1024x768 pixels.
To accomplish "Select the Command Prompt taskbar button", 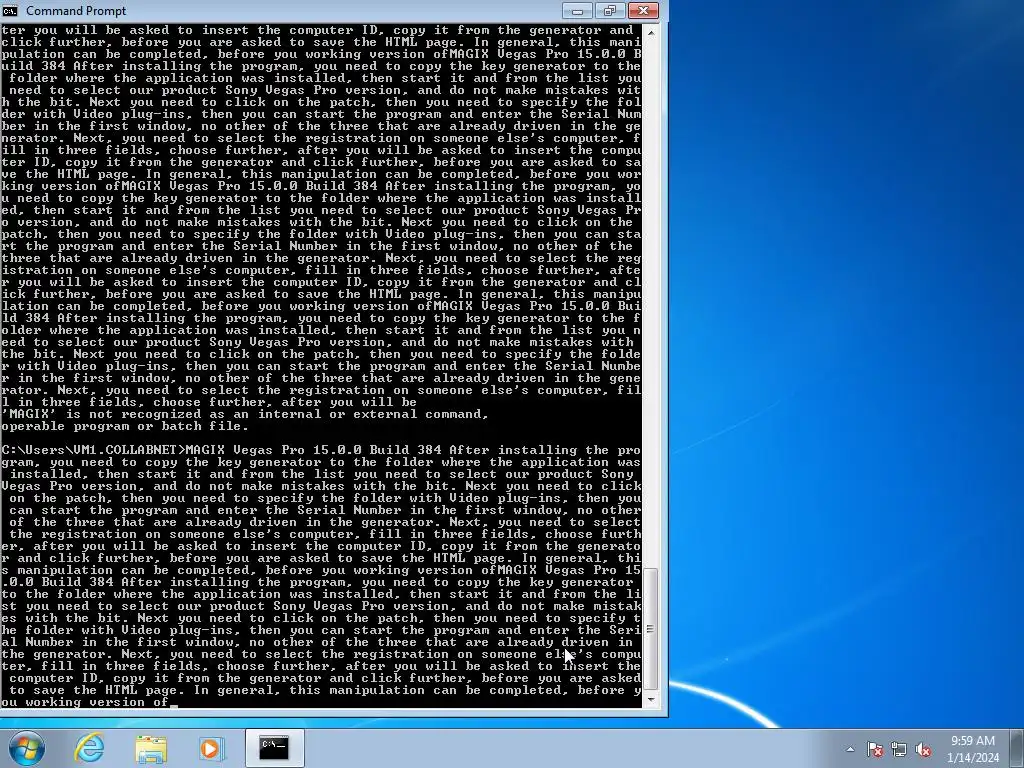I will pyautogui.click(x=274, y=748).
